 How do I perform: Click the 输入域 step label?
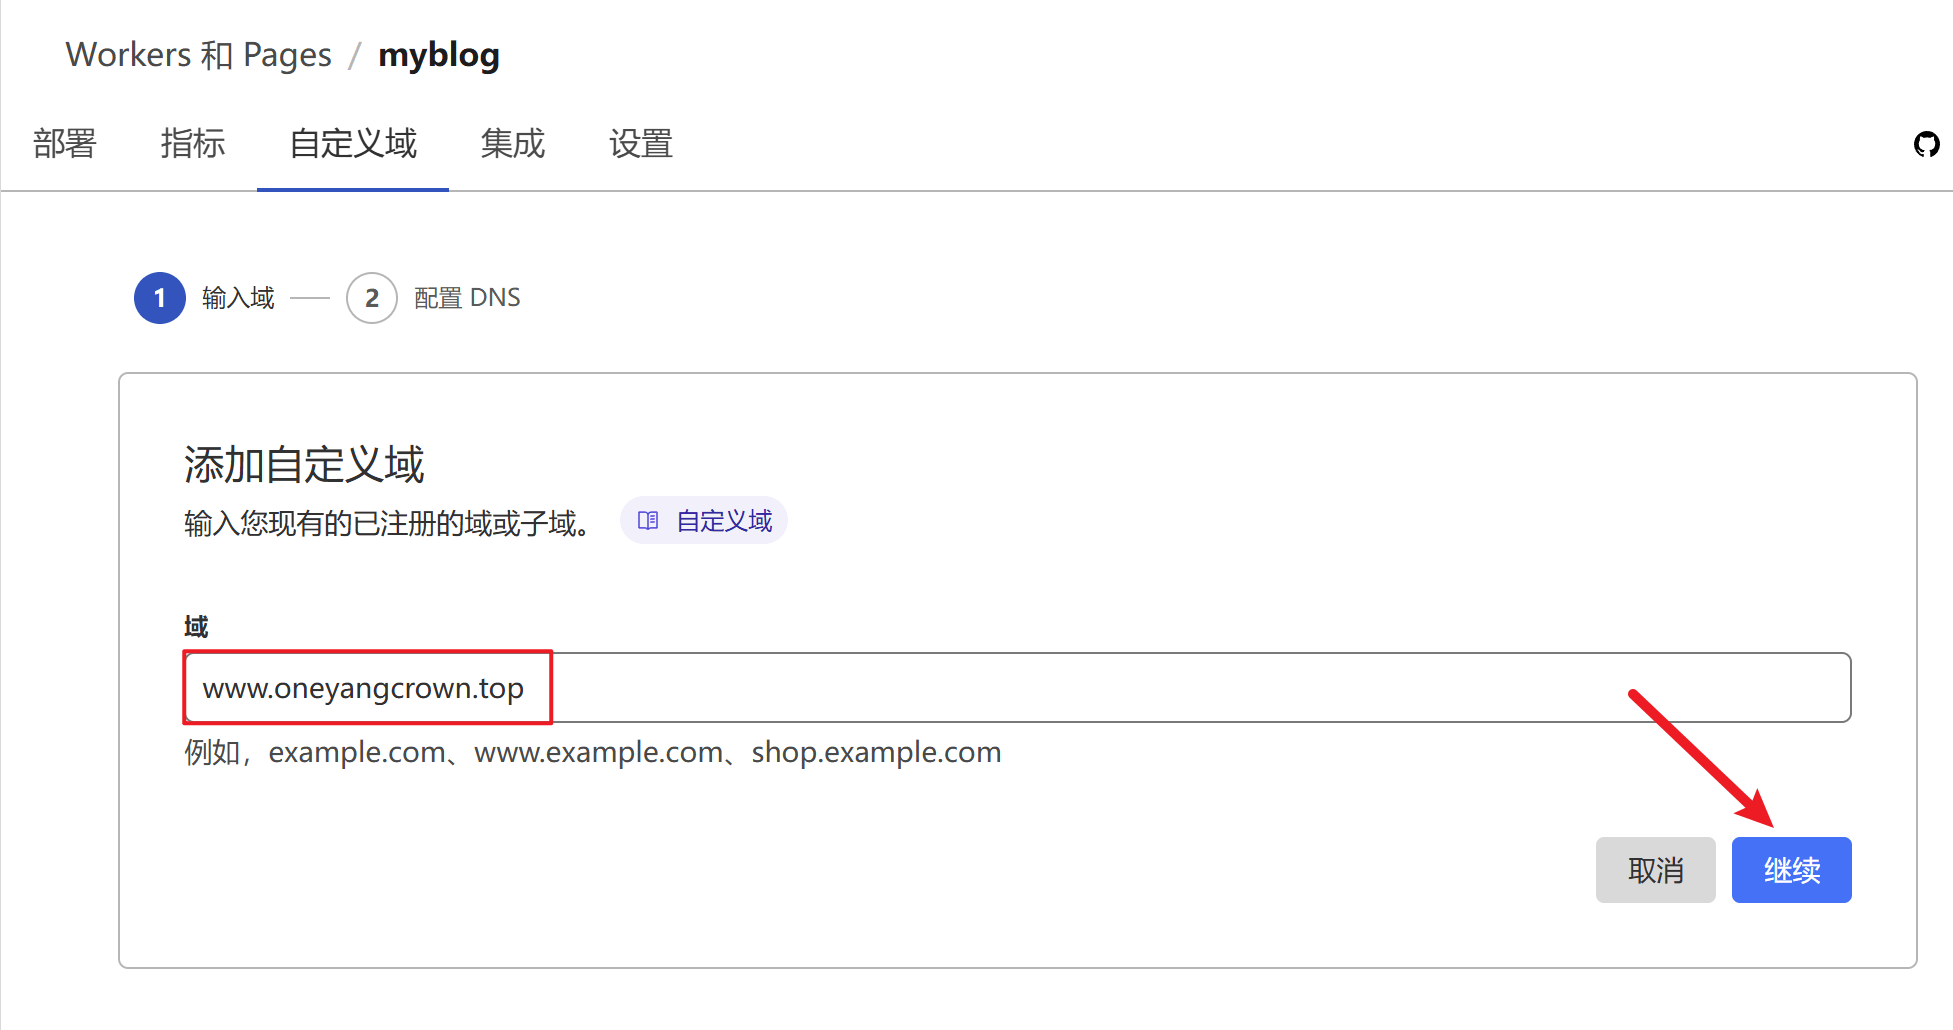238,298
